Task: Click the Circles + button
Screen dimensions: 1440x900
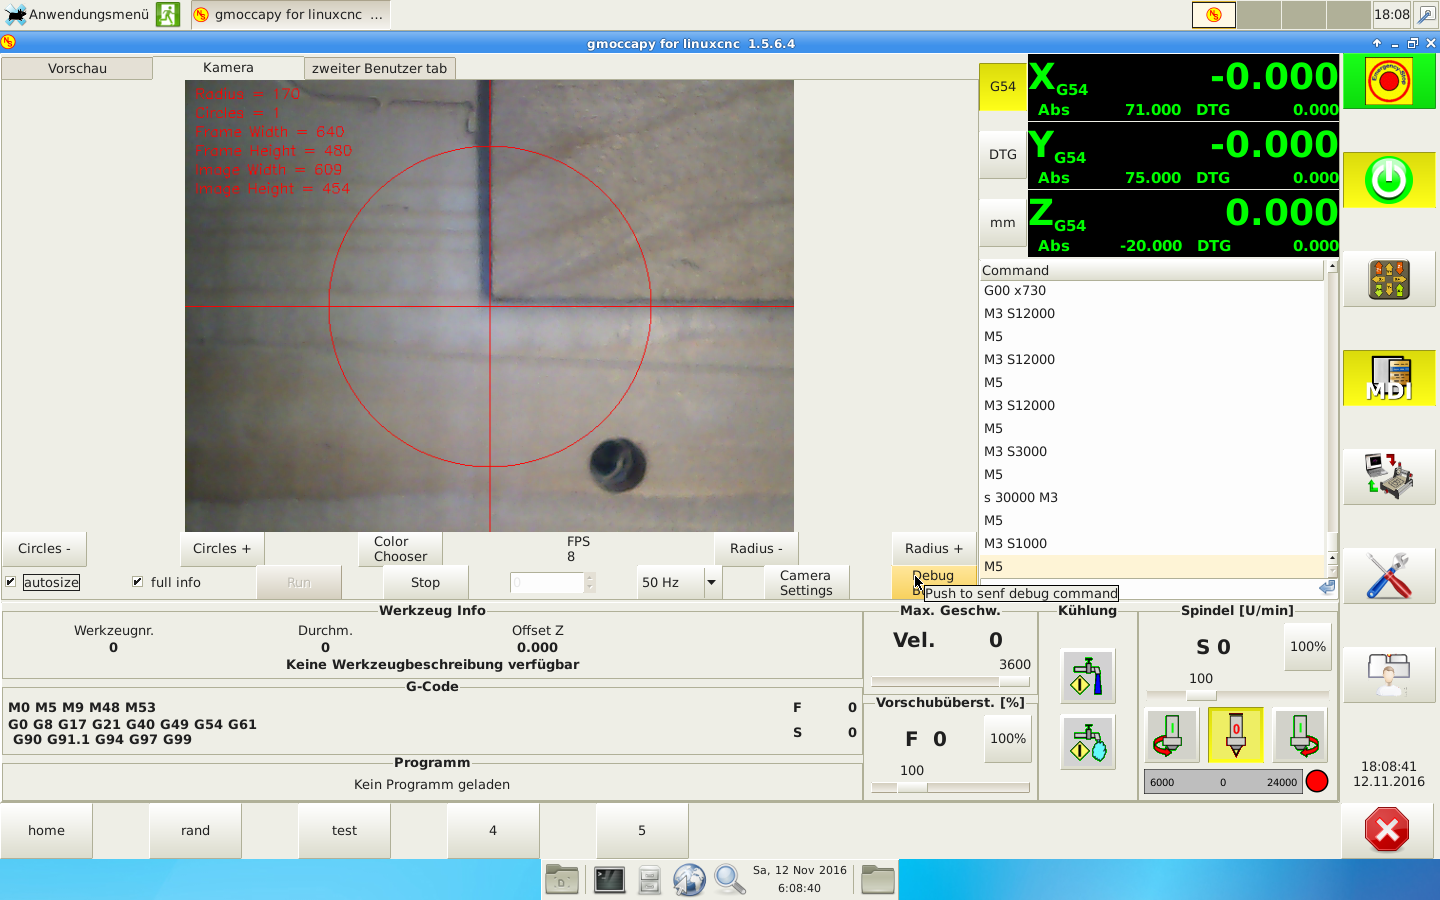Action: click(x=222, y=549)
